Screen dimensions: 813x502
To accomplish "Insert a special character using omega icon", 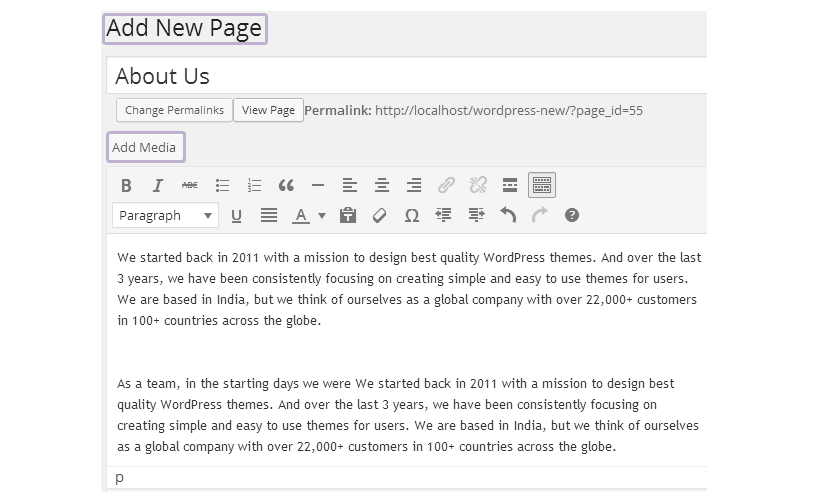I will (x=411, y=215).
